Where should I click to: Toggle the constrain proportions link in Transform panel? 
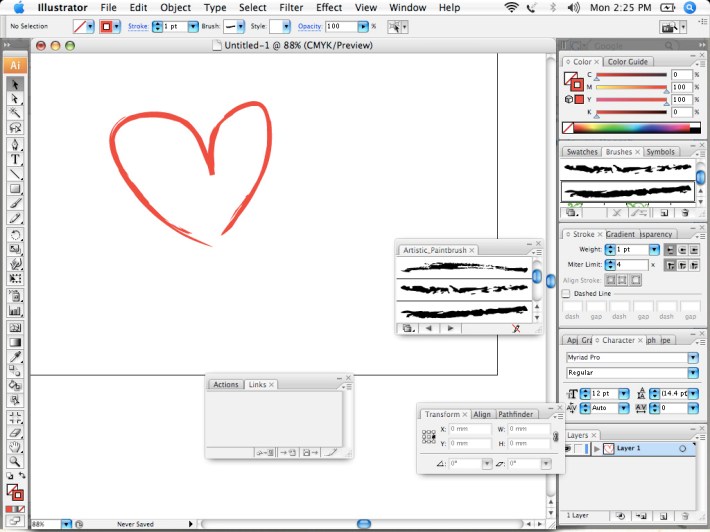555,436
